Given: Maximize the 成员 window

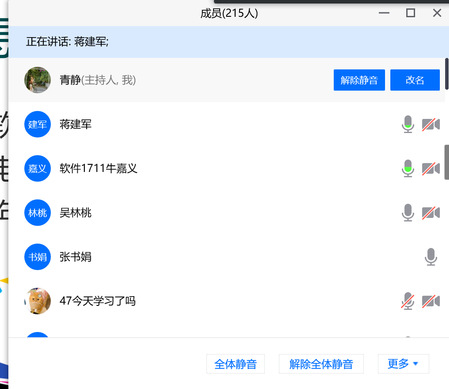Looking at the screenshot, I should click(x=410, y=13).
